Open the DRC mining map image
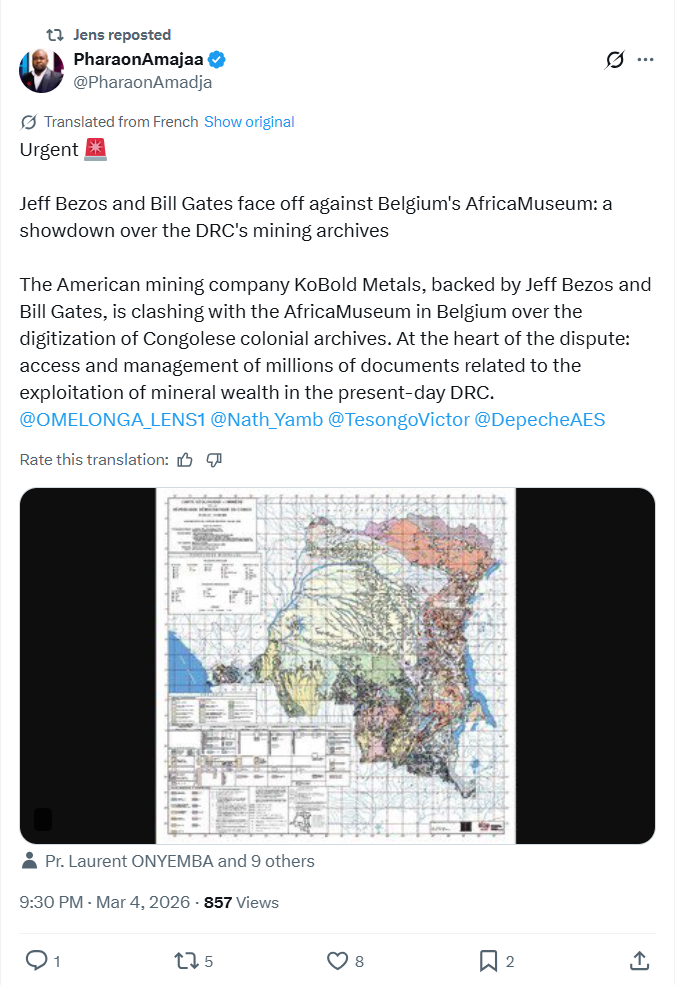Screen dimensions: 692x985 click(337, 665)
